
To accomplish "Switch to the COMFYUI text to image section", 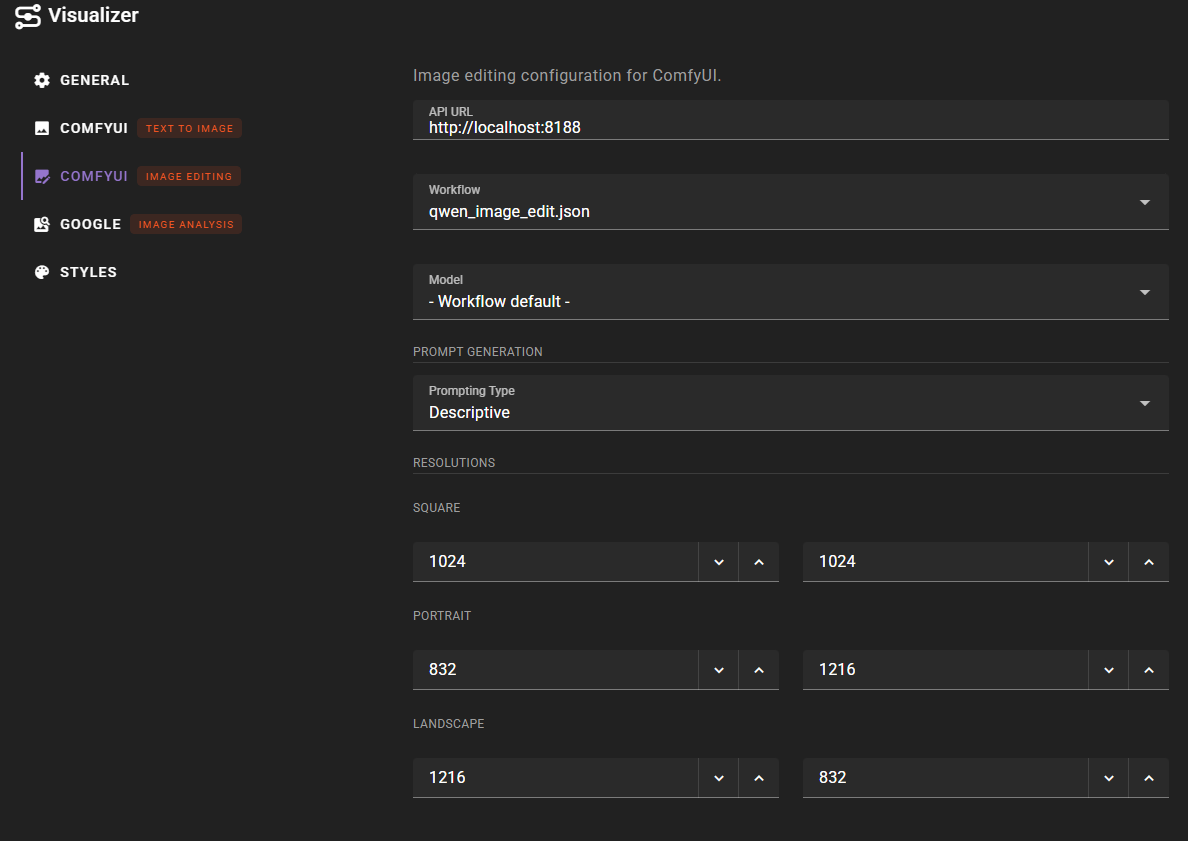I will pyautogui.click(x=94, y=128).
